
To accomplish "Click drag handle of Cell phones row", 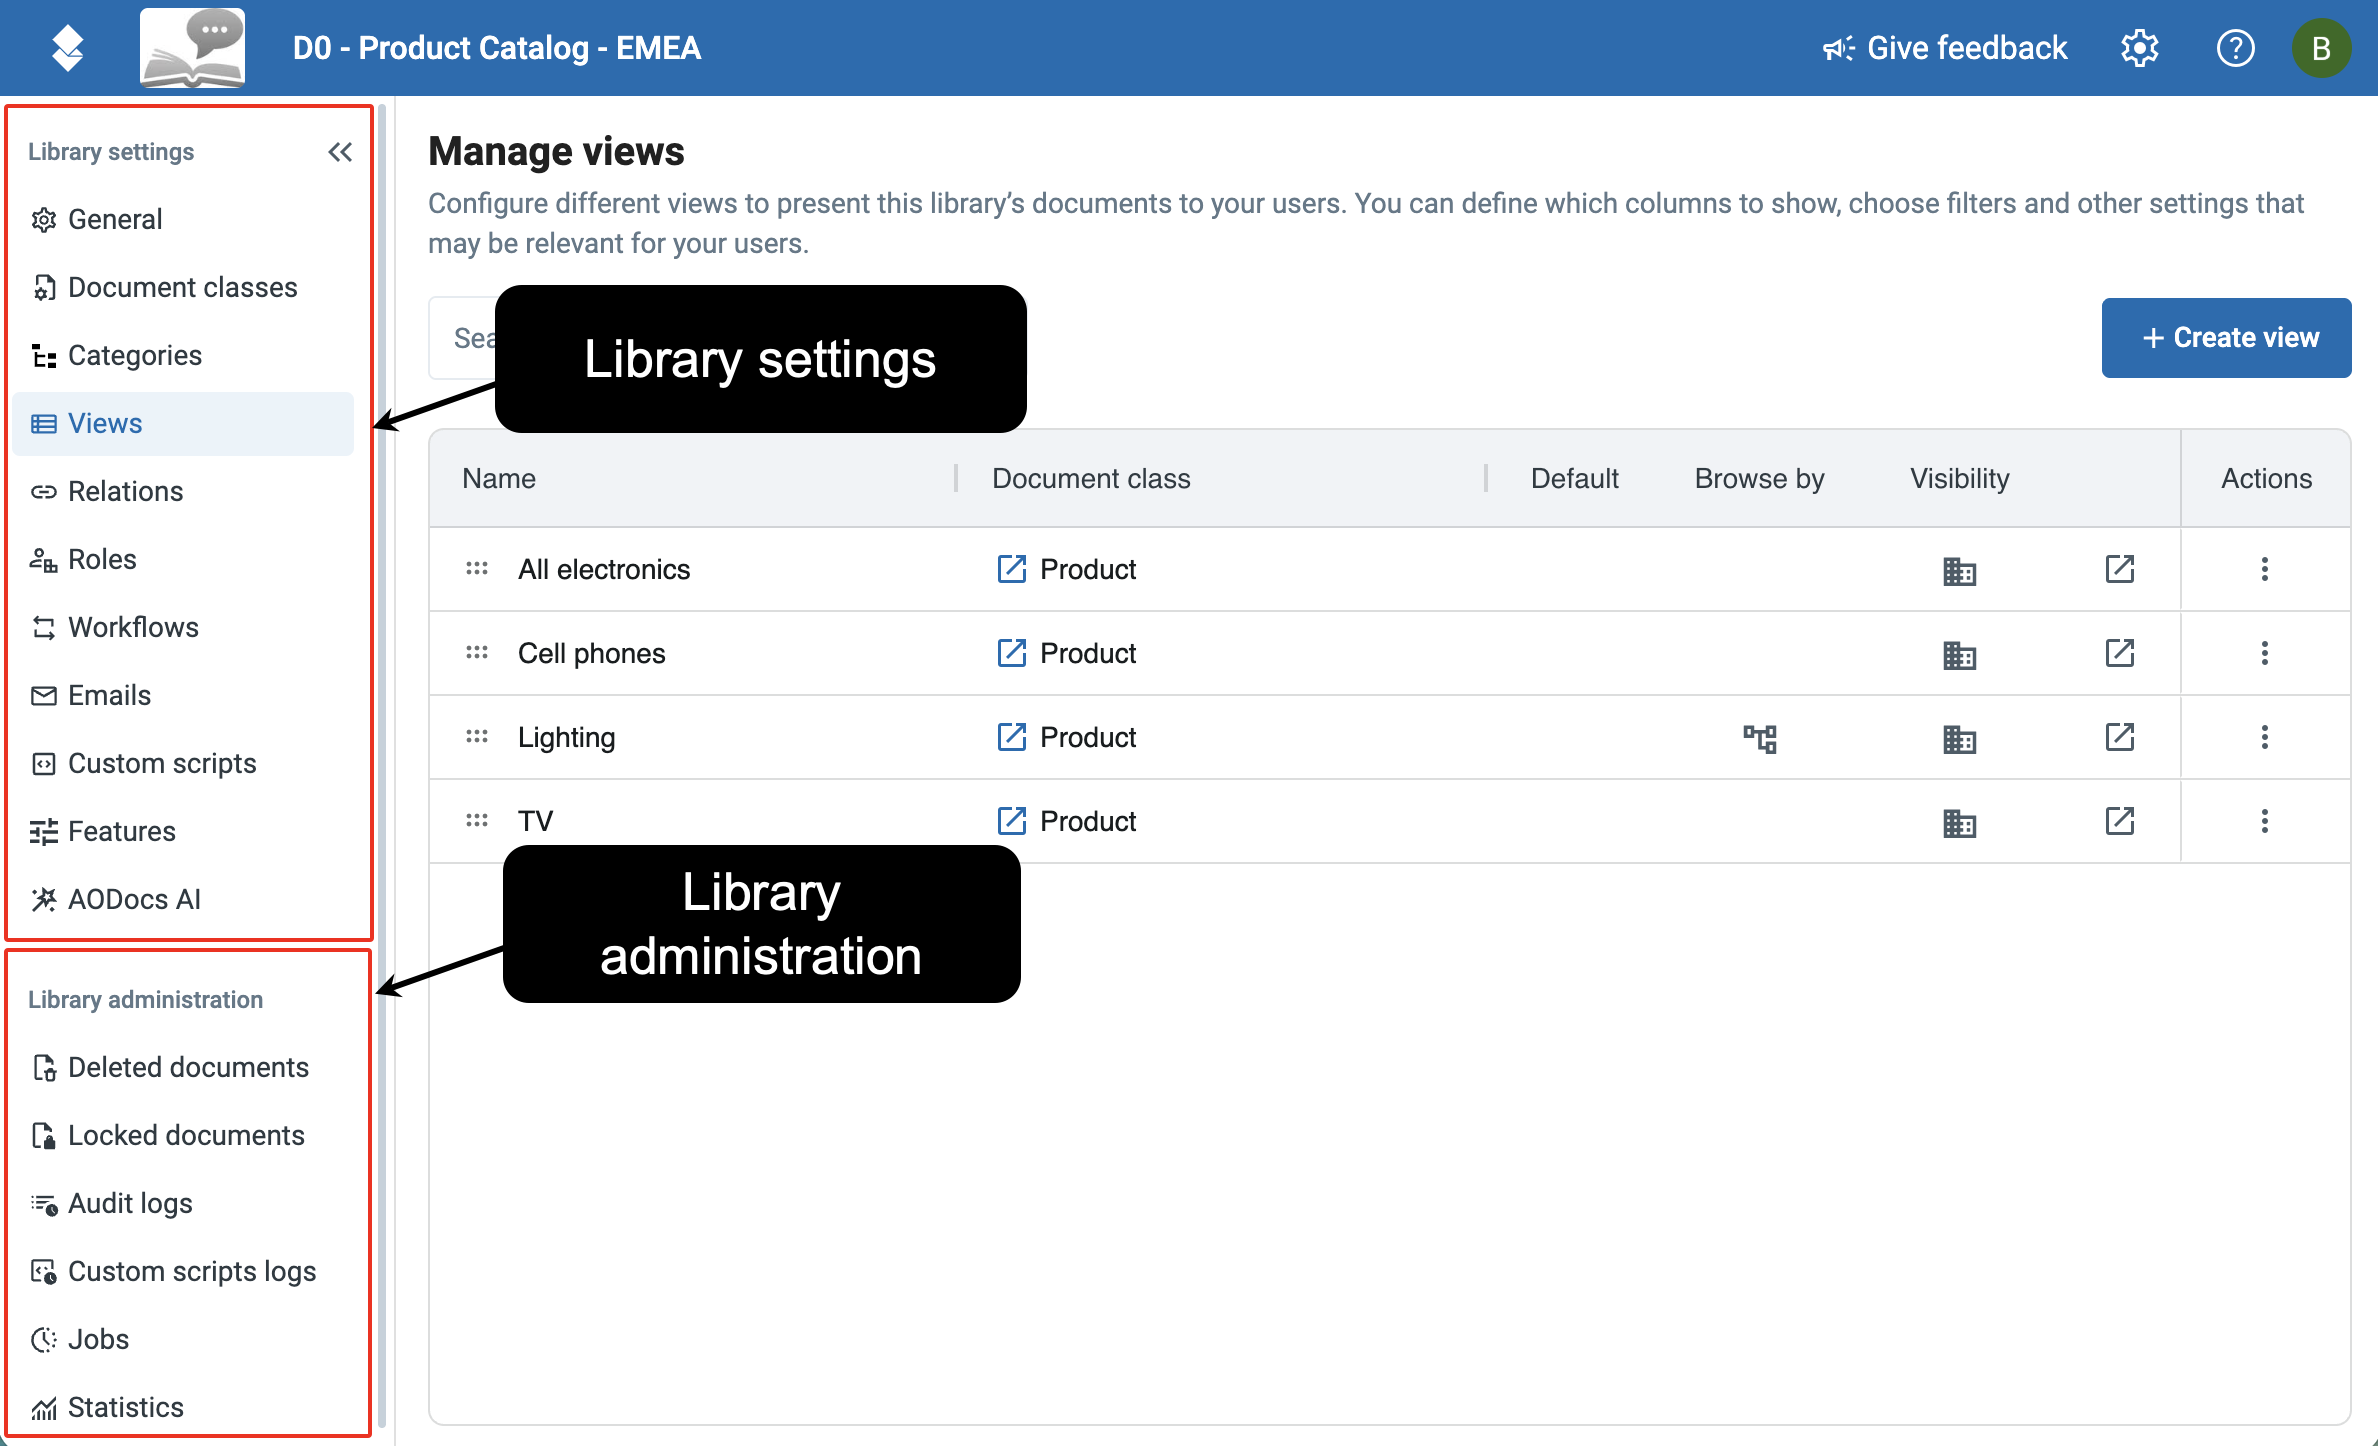I will 477,653.
